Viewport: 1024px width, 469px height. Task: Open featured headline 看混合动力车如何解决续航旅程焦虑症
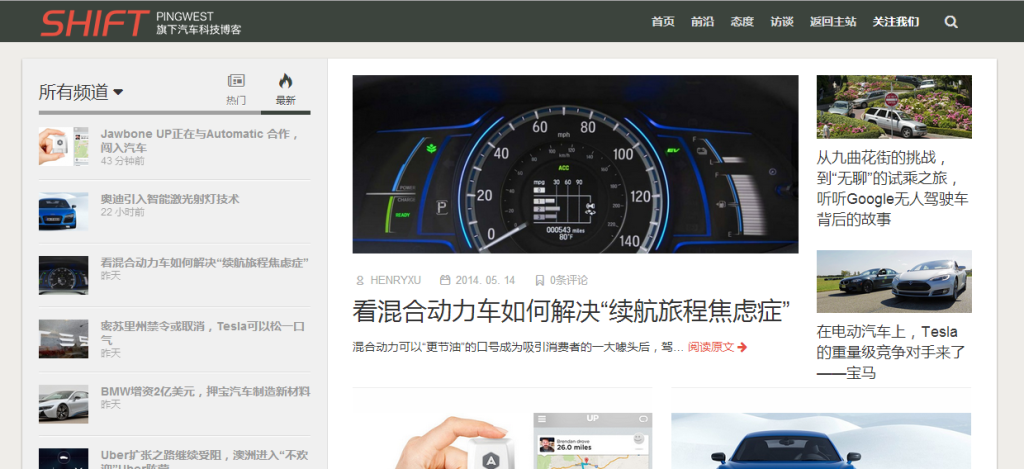coord(571,311)
